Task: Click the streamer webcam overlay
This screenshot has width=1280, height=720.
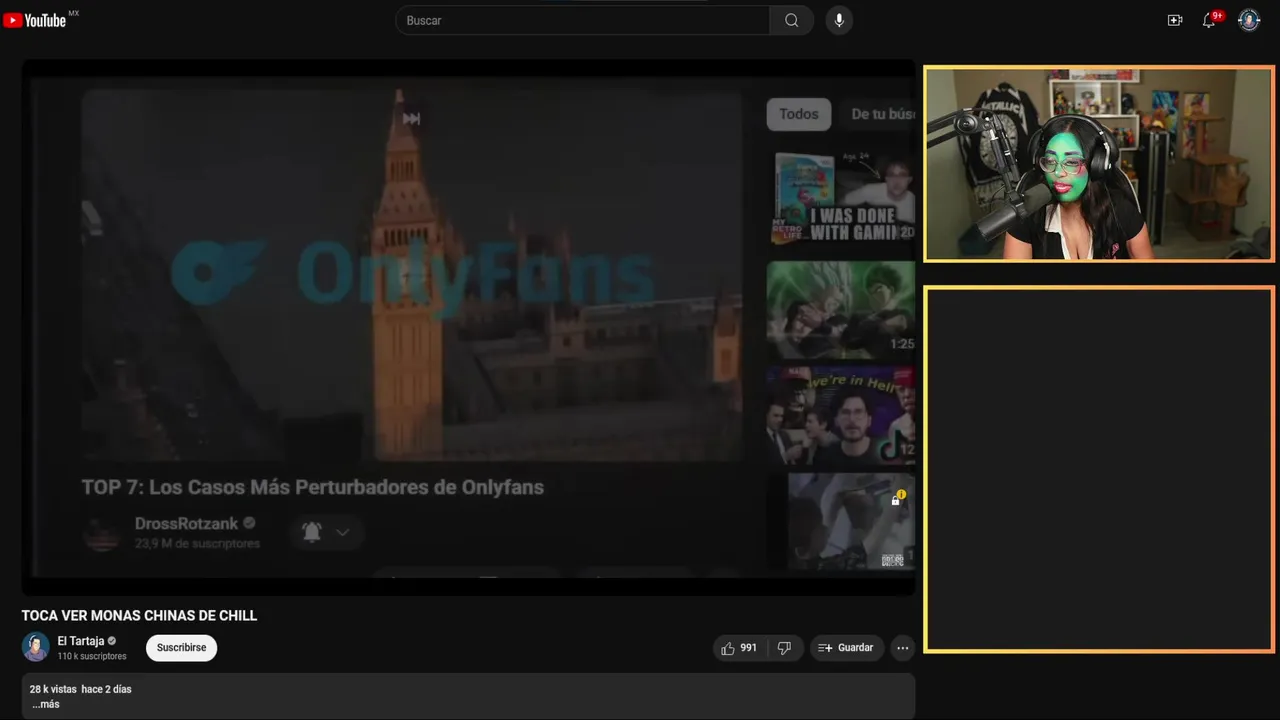Action: (1099, 164)
